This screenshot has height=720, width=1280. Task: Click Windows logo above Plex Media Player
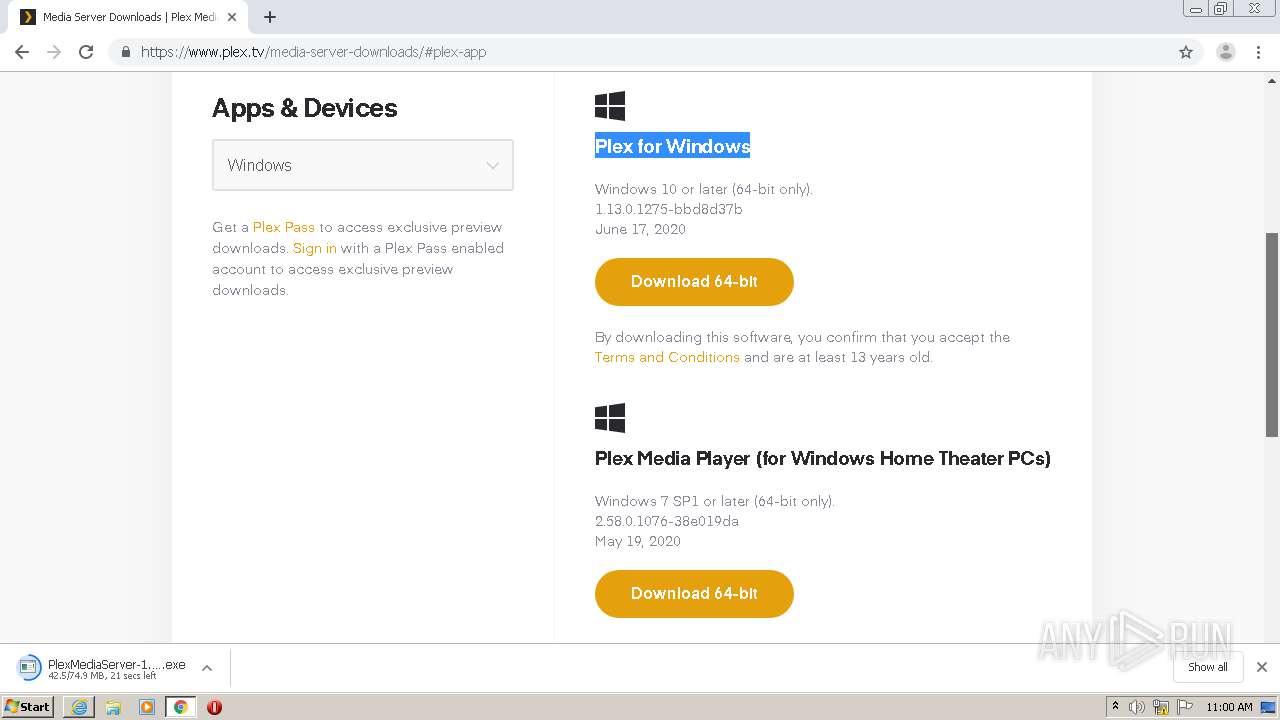click(x=610, y=418)
